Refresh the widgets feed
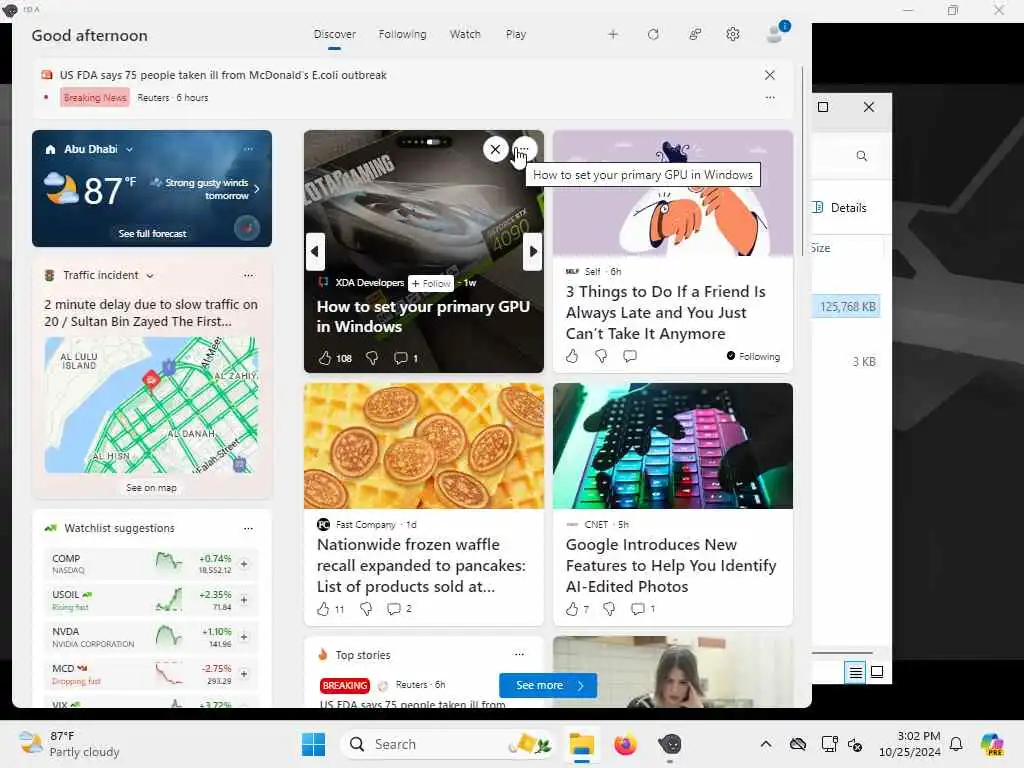This screenshot has height=768, width=1024. pos(653,34)
